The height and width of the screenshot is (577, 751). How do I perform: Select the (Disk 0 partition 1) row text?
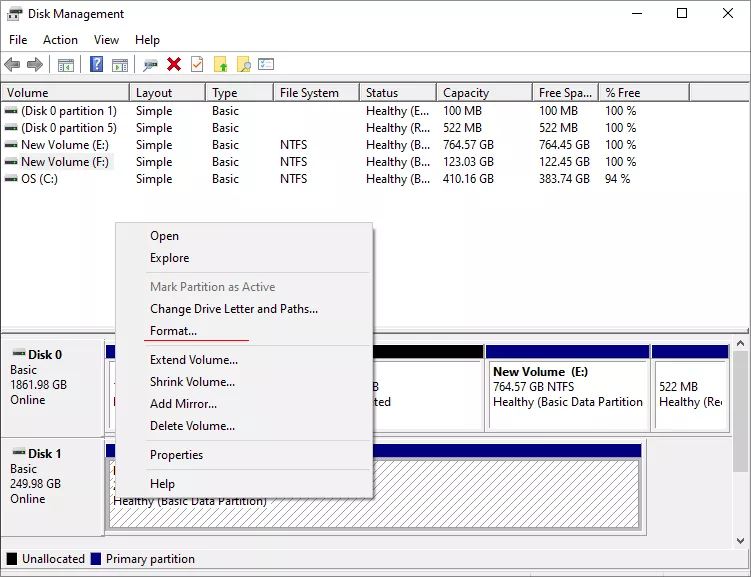[x=69, y=111]
